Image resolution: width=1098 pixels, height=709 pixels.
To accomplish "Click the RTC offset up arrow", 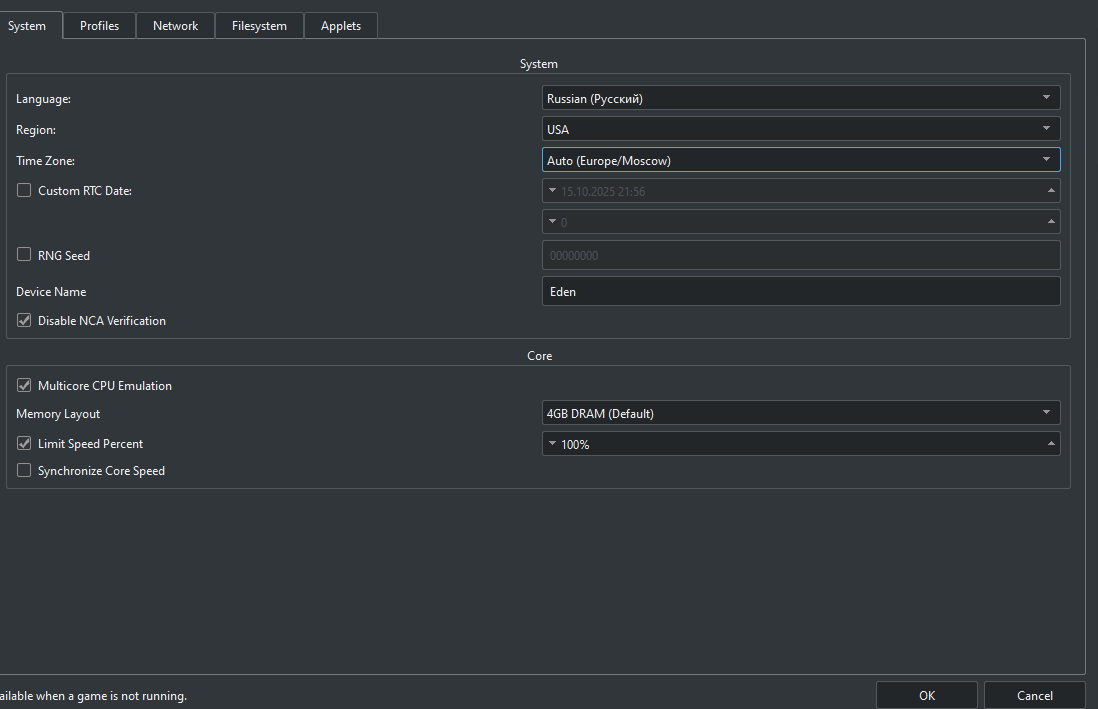I will pyautogui.click(x=1051, y=221).
